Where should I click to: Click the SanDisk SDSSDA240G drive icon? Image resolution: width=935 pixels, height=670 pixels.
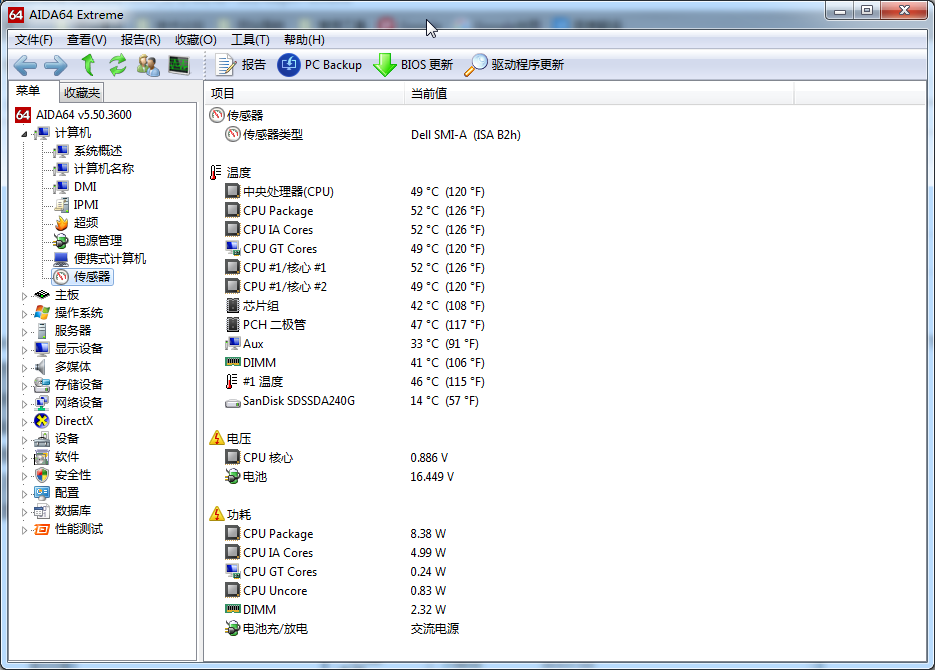pos(233,403)
